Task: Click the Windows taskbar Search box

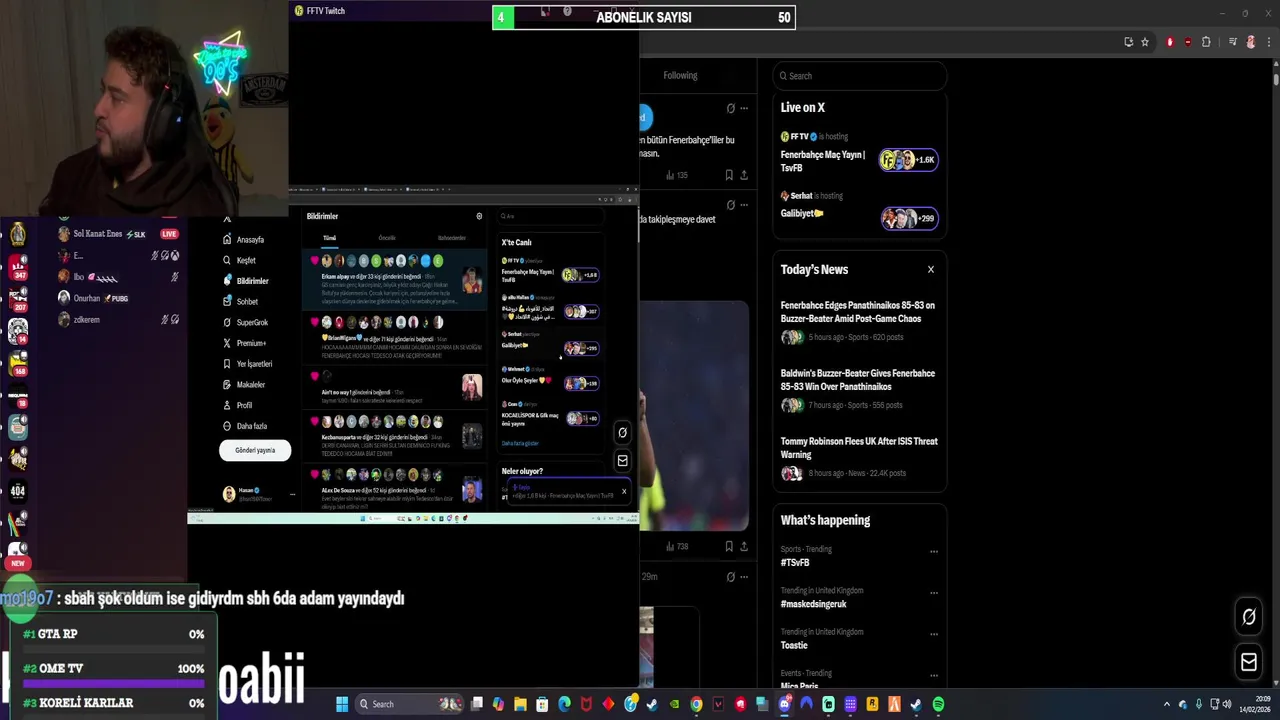Action: point(410,704)
